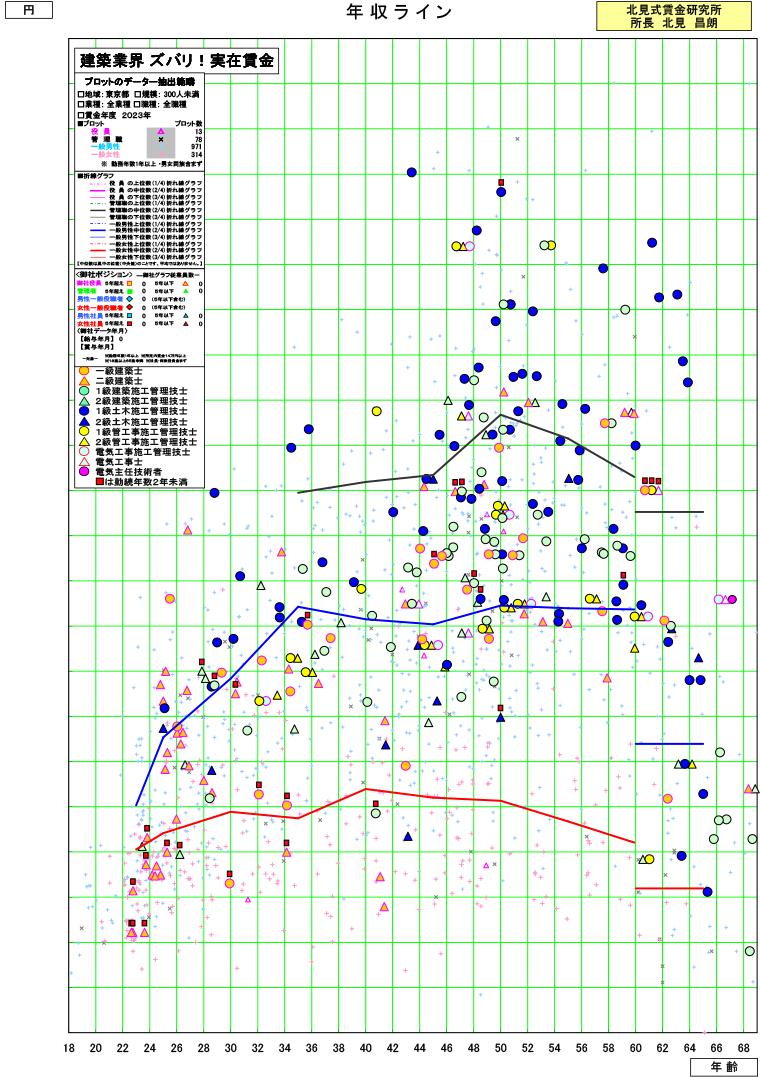Click the orange circle icon for 一級建築士
Viewport: 760px width, 1077px height.
[x=84, y=370]
